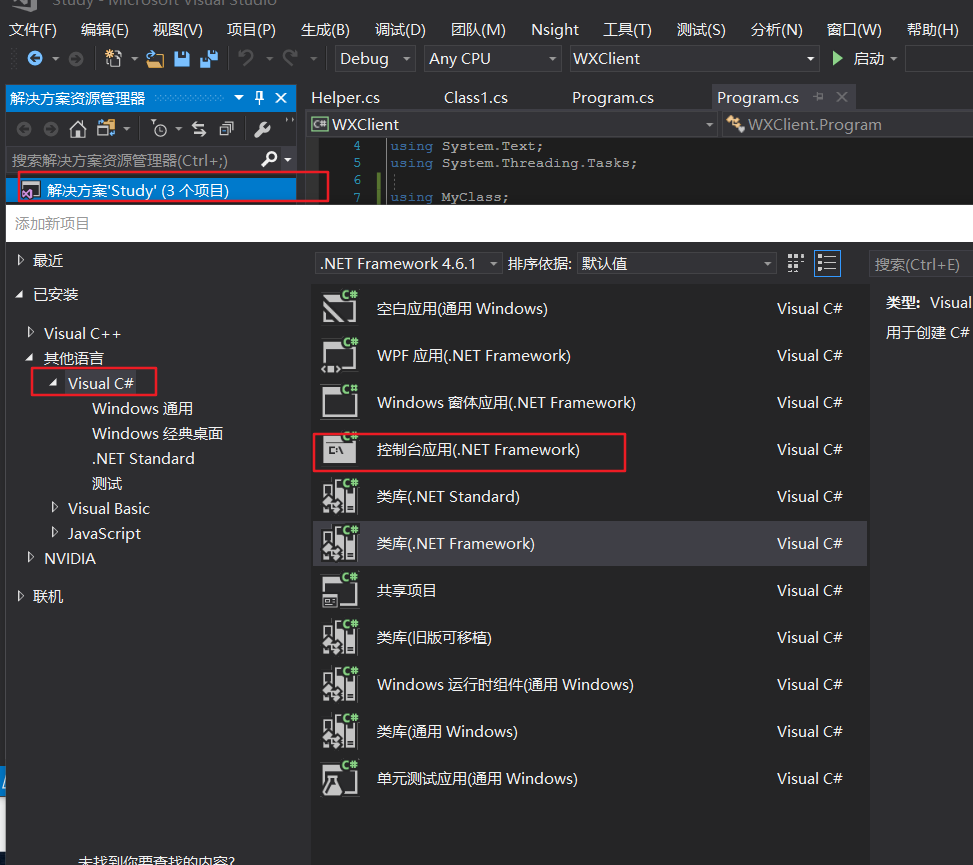This screenshot has height=865, width=973.
Task: Open the 排序依据 默认值 sort dropdown
Action: point(676,264)
